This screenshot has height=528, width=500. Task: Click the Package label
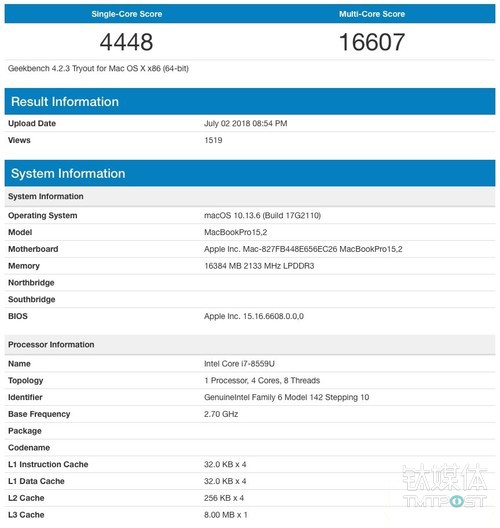pos(25,431)
